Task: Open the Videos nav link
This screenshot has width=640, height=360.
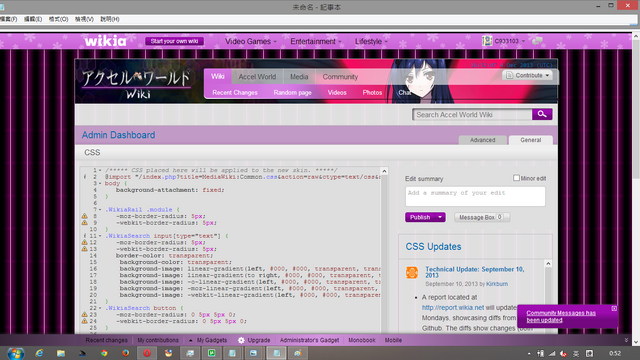Action: pyautogui.click(x=337, y=93)
